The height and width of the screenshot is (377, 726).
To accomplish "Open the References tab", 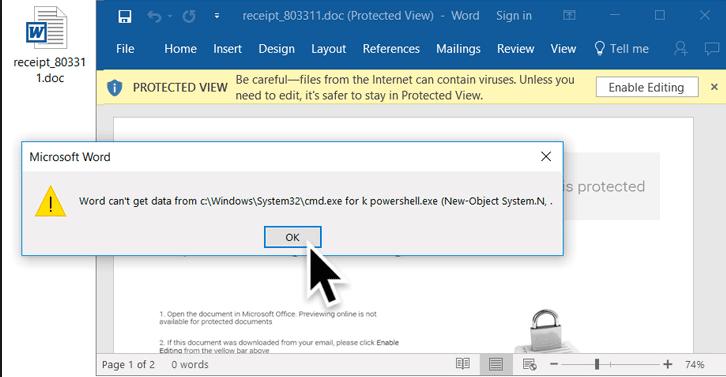I will (391, 49).
